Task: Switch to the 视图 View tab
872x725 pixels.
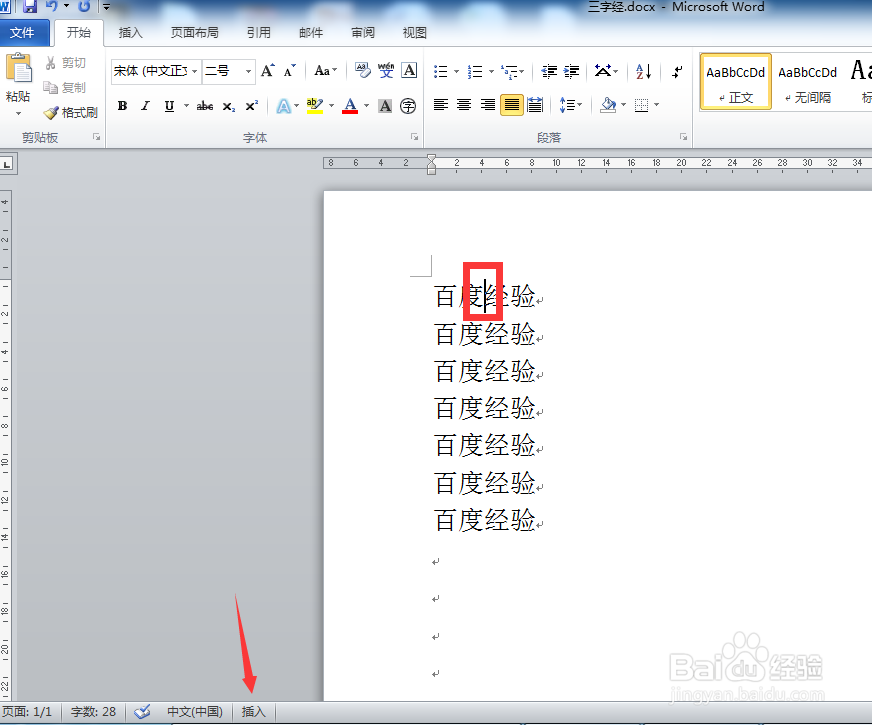Action: pyautogui.click(x=415, y=33)
